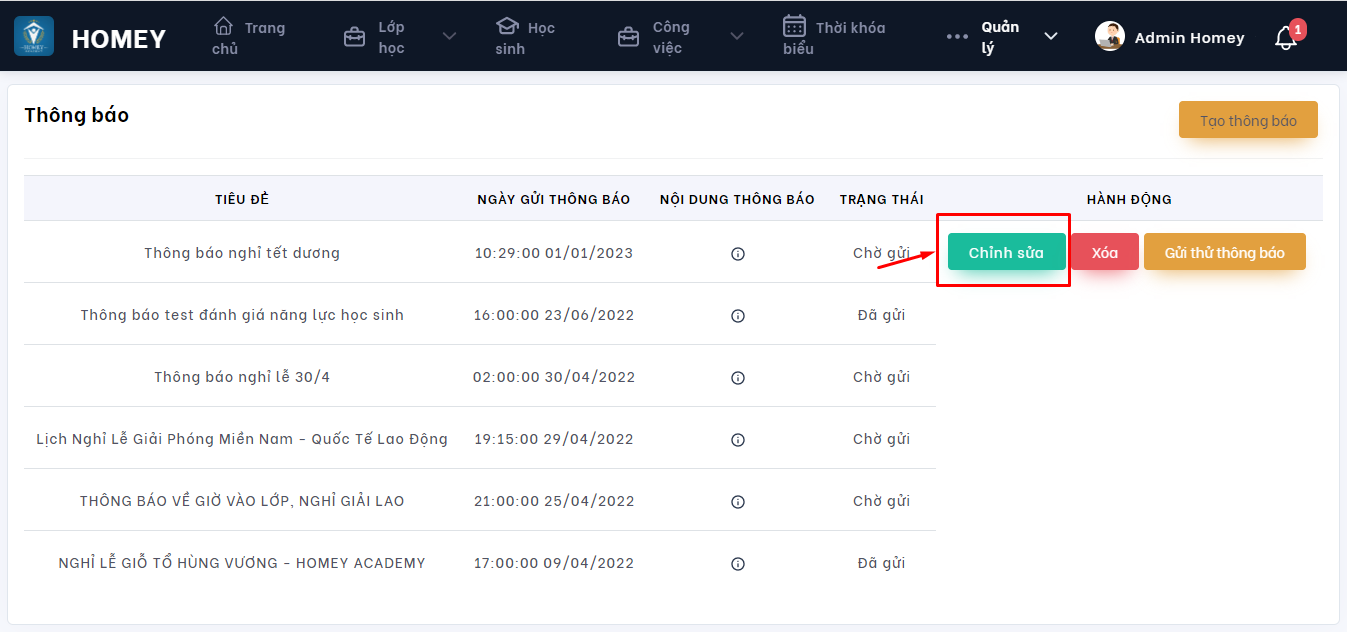View content info icon for Thông báo nghỉ tết dương
This screenshot has height=632, width=1347.
[x=738, y=254]
